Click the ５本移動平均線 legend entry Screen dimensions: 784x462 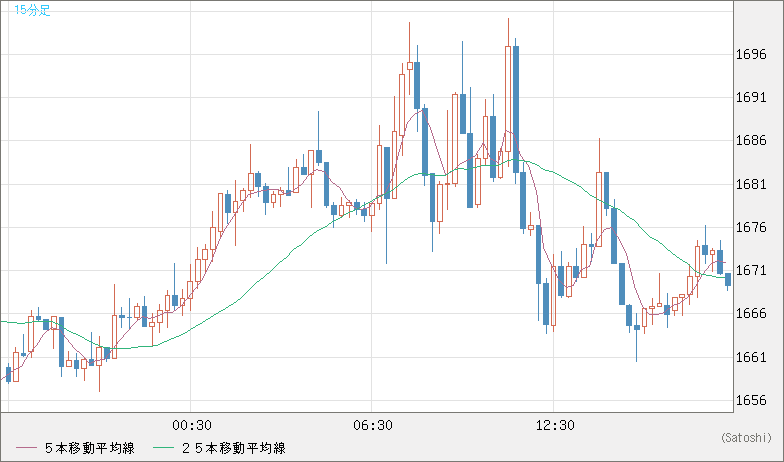point(90,448)
